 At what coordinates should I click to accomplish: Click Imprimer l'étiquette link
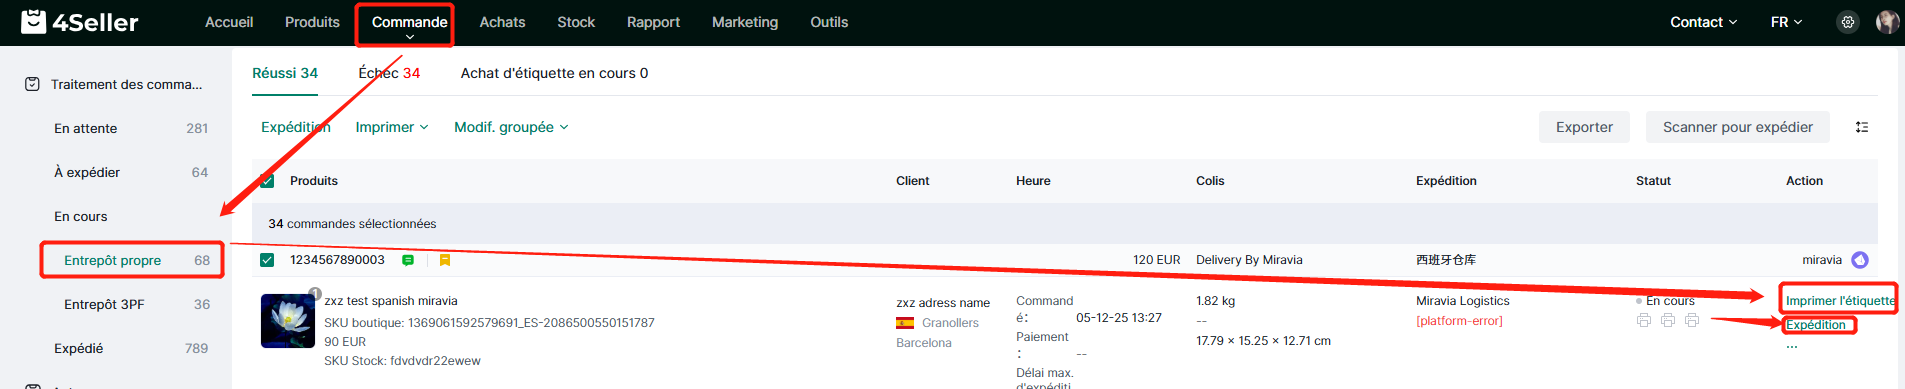tap(1840, 300)
